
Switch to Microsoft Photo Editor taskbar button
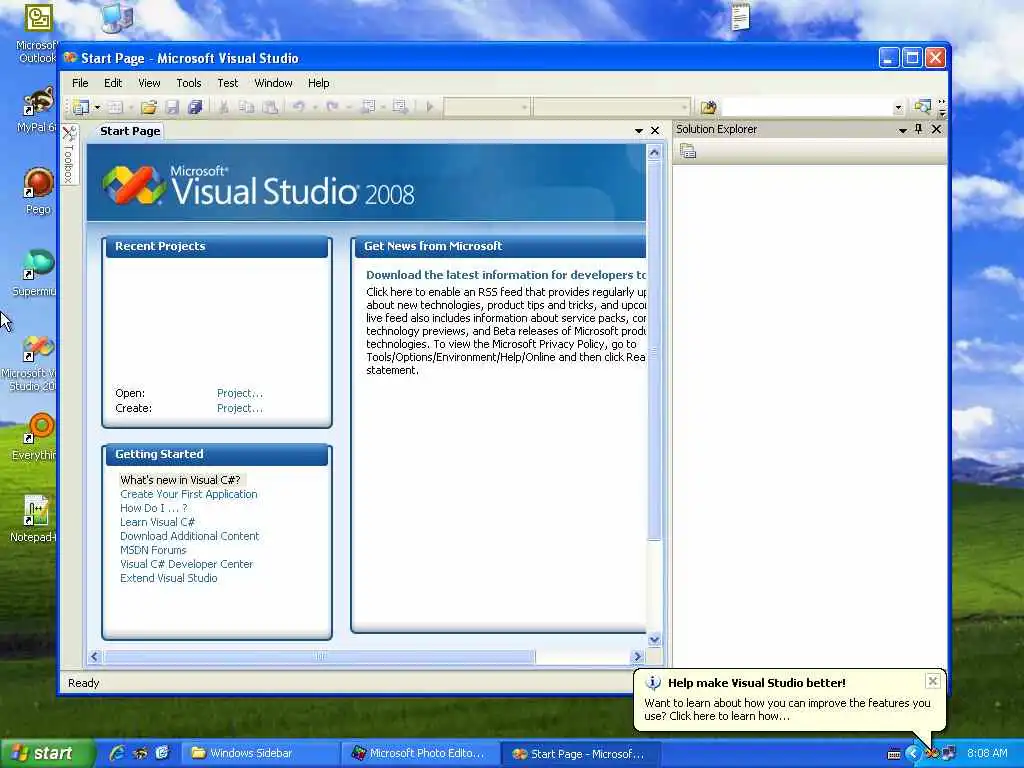pos(421,754)
